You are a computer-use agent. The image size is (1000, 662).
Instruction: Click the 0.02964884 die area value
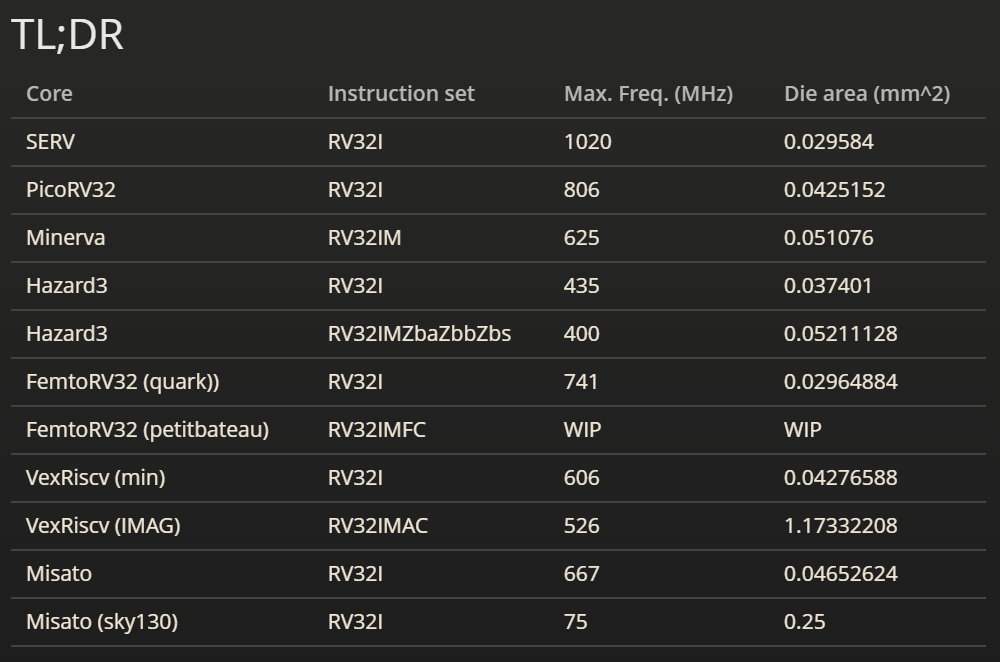point(841,381)
